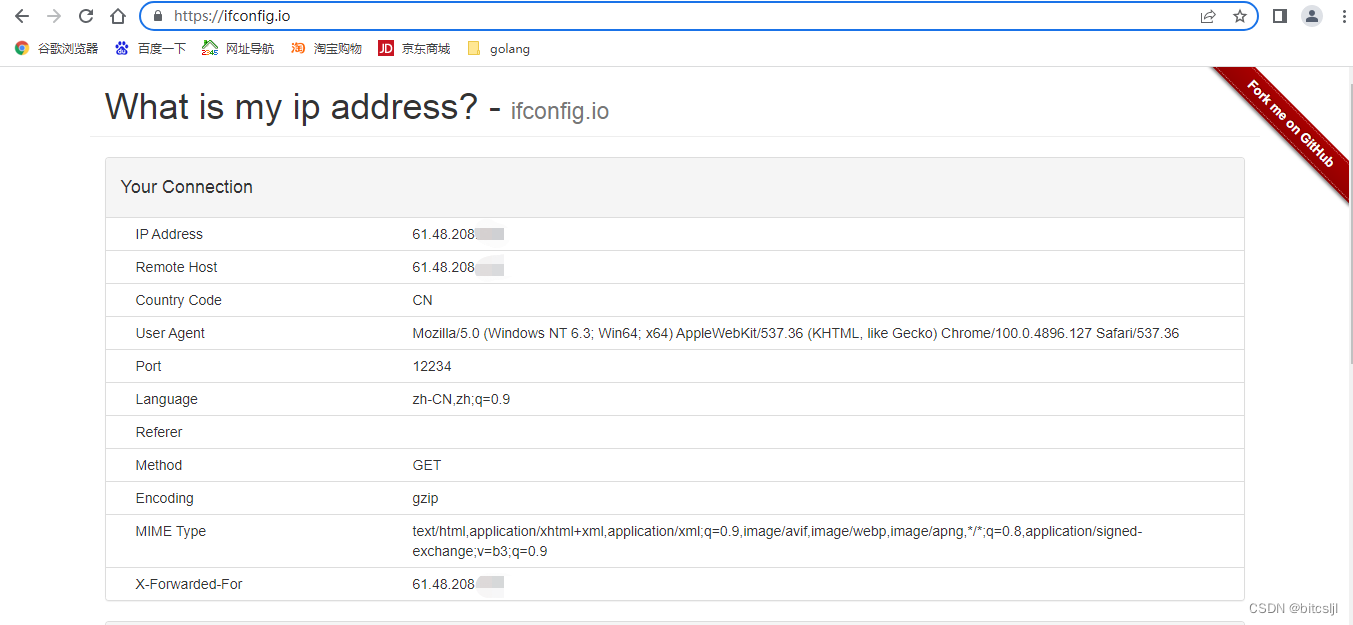Screen dimensions: 1353x625
Task: Click the Your Connection panel header
Action: [675, 187]
